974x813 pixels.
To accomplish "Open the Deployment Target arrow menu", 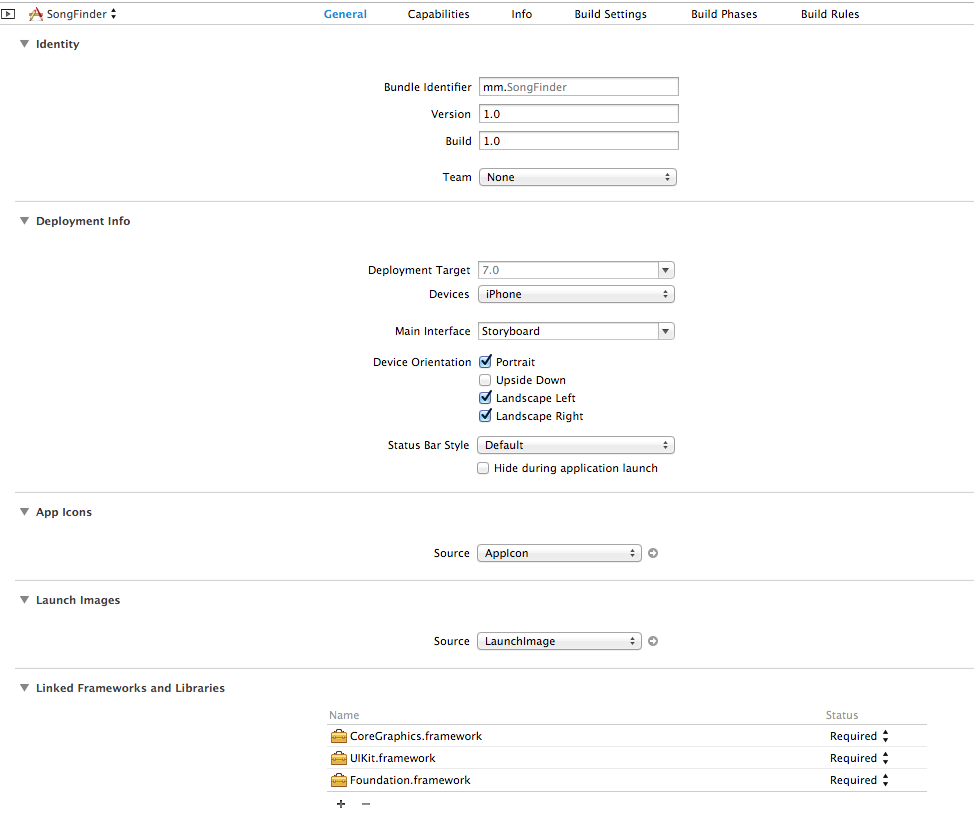I will [665, 270].
